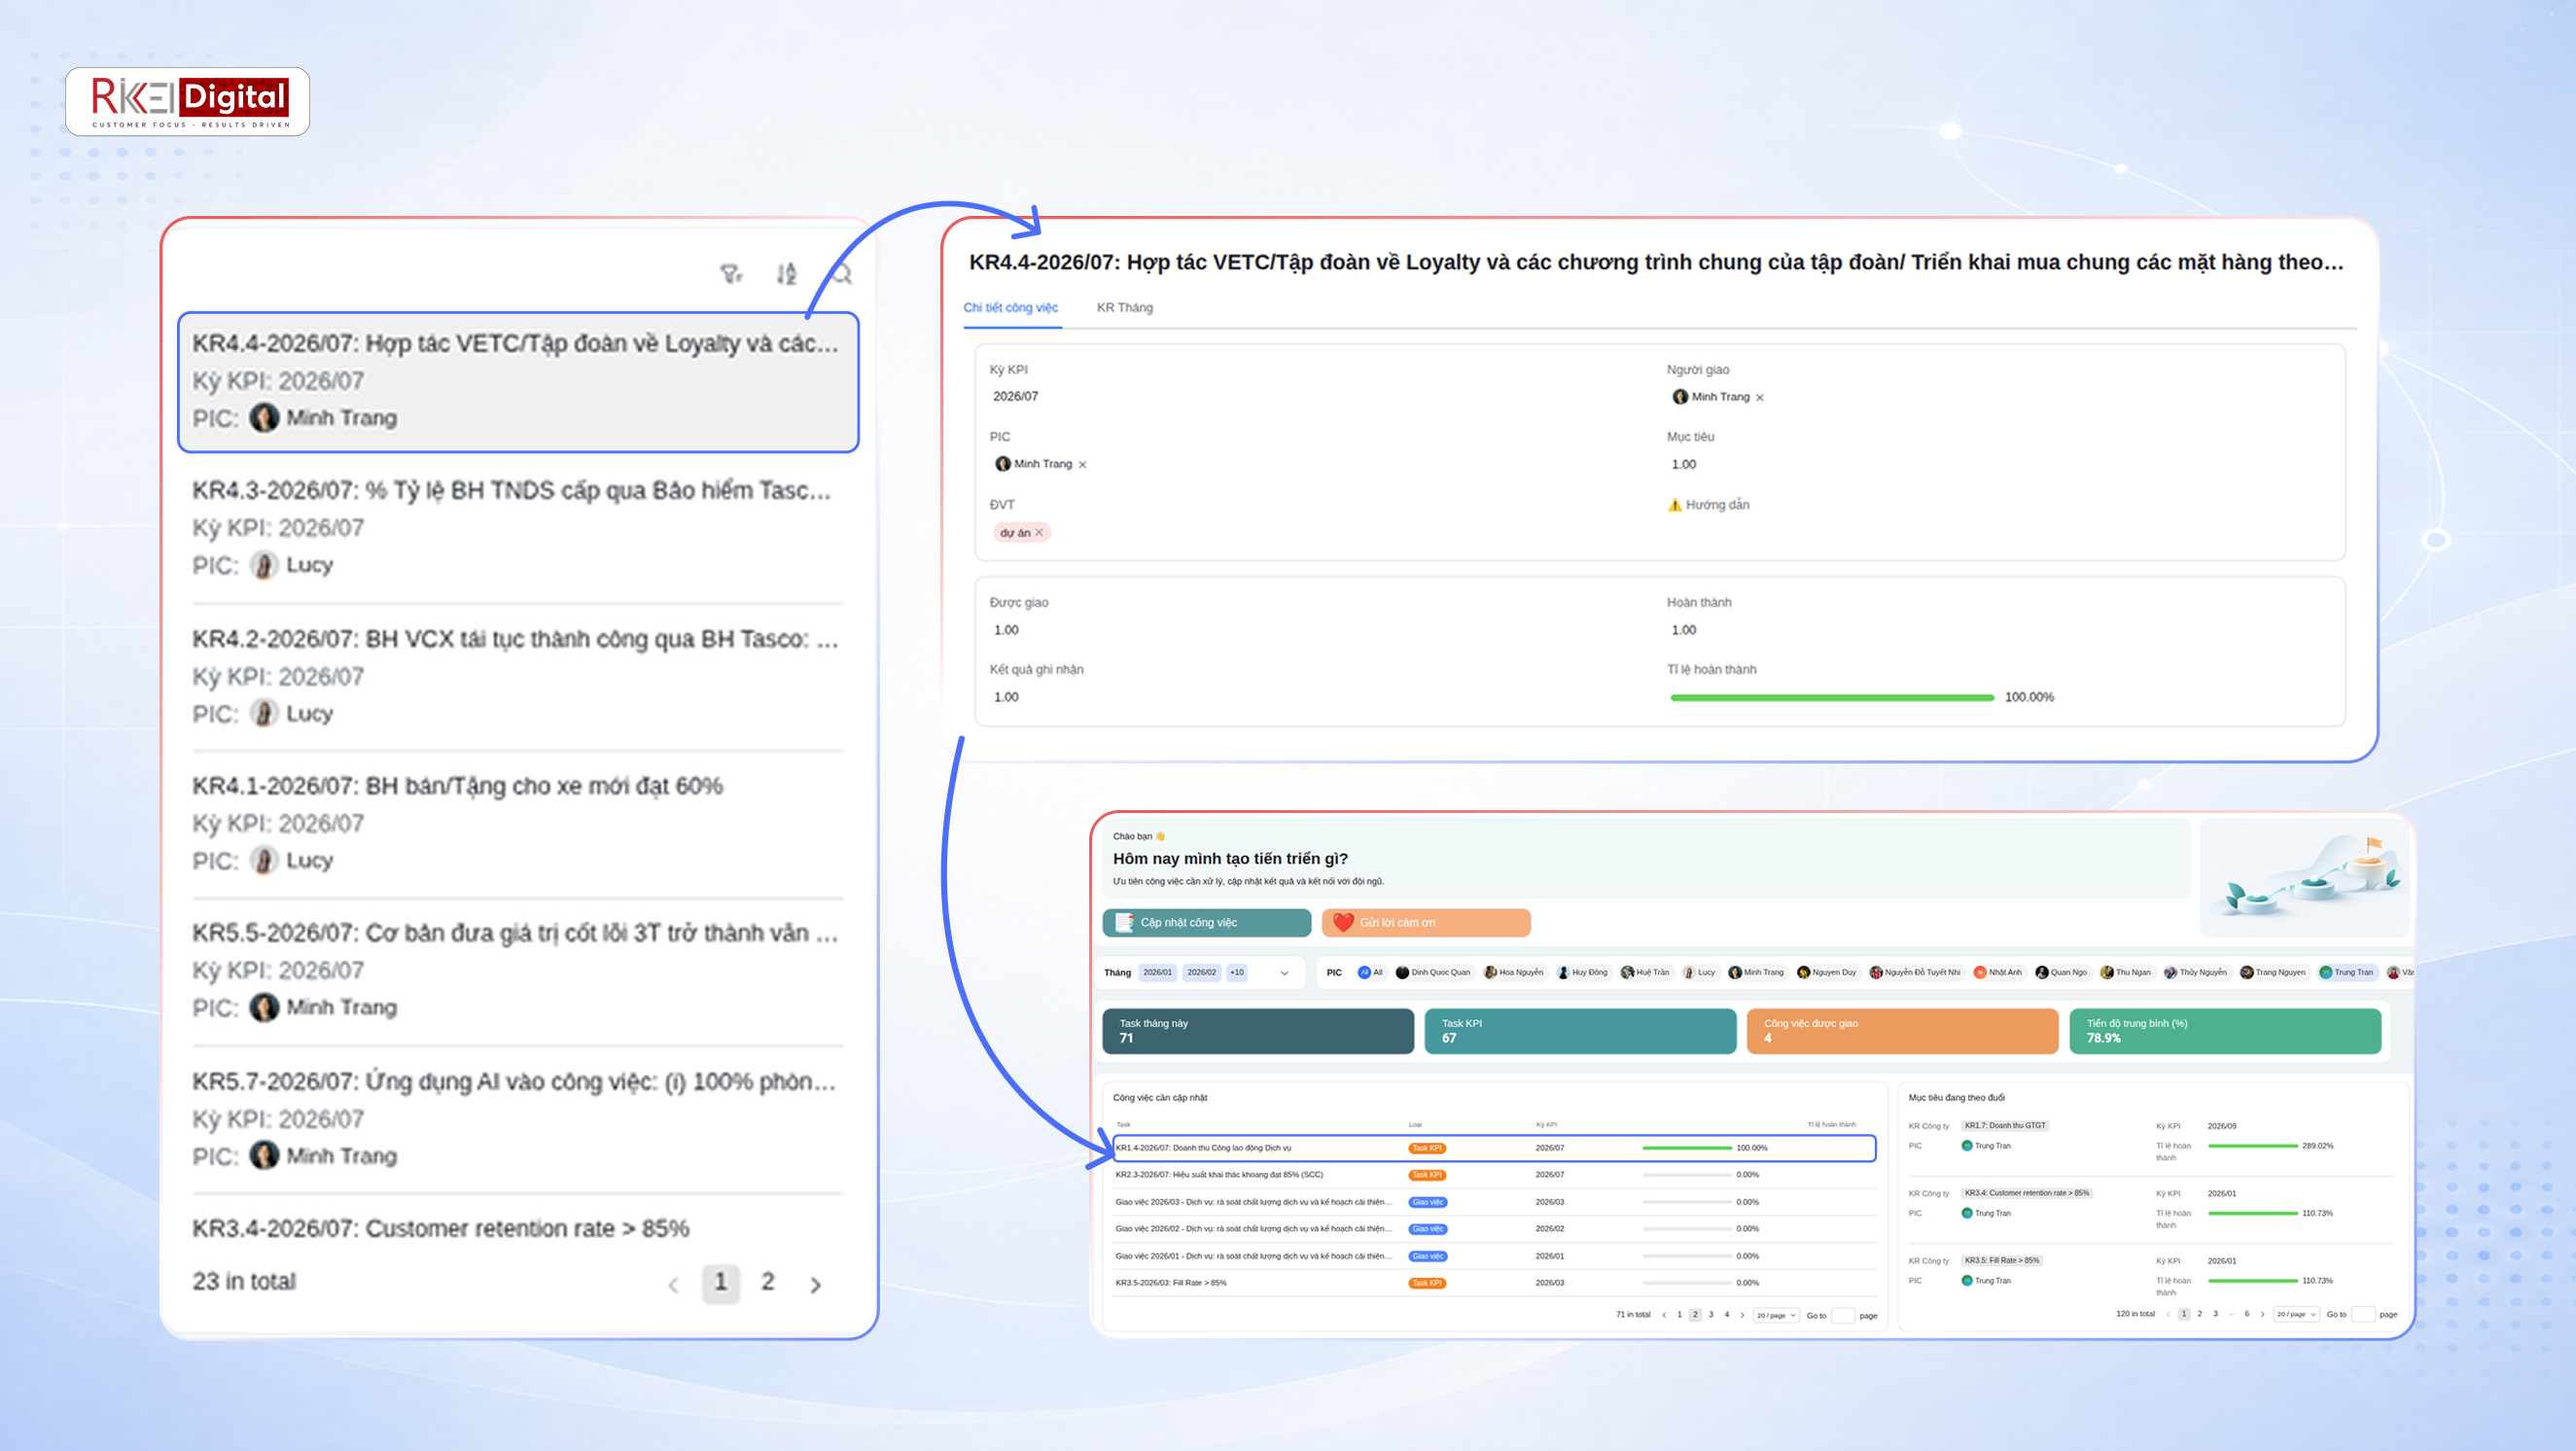
Task: Click the Công việc được giao summary card
Action: 1902,1031
